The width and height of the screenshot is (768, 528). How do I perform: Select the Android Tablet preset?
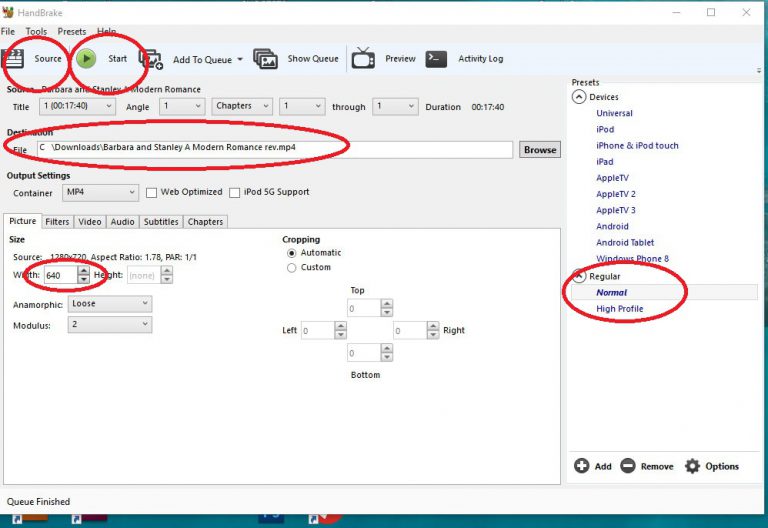point(625,242)
